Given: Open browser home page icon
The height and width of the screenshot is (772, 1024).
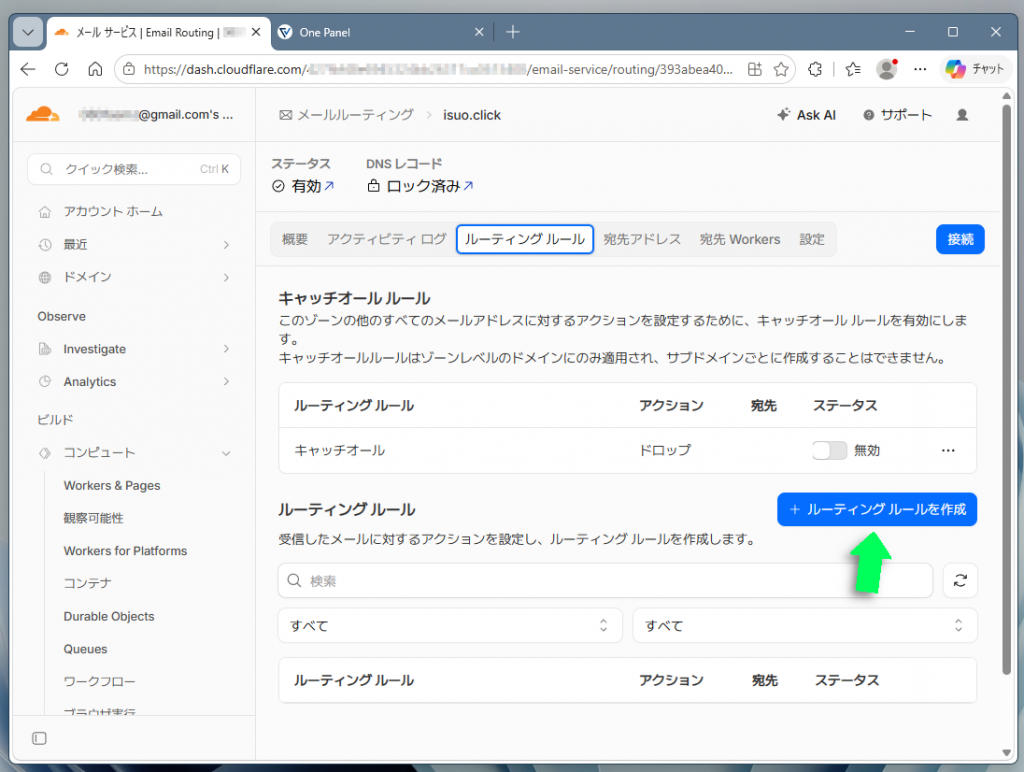Looking at the screenshot, I should point(95,69).
